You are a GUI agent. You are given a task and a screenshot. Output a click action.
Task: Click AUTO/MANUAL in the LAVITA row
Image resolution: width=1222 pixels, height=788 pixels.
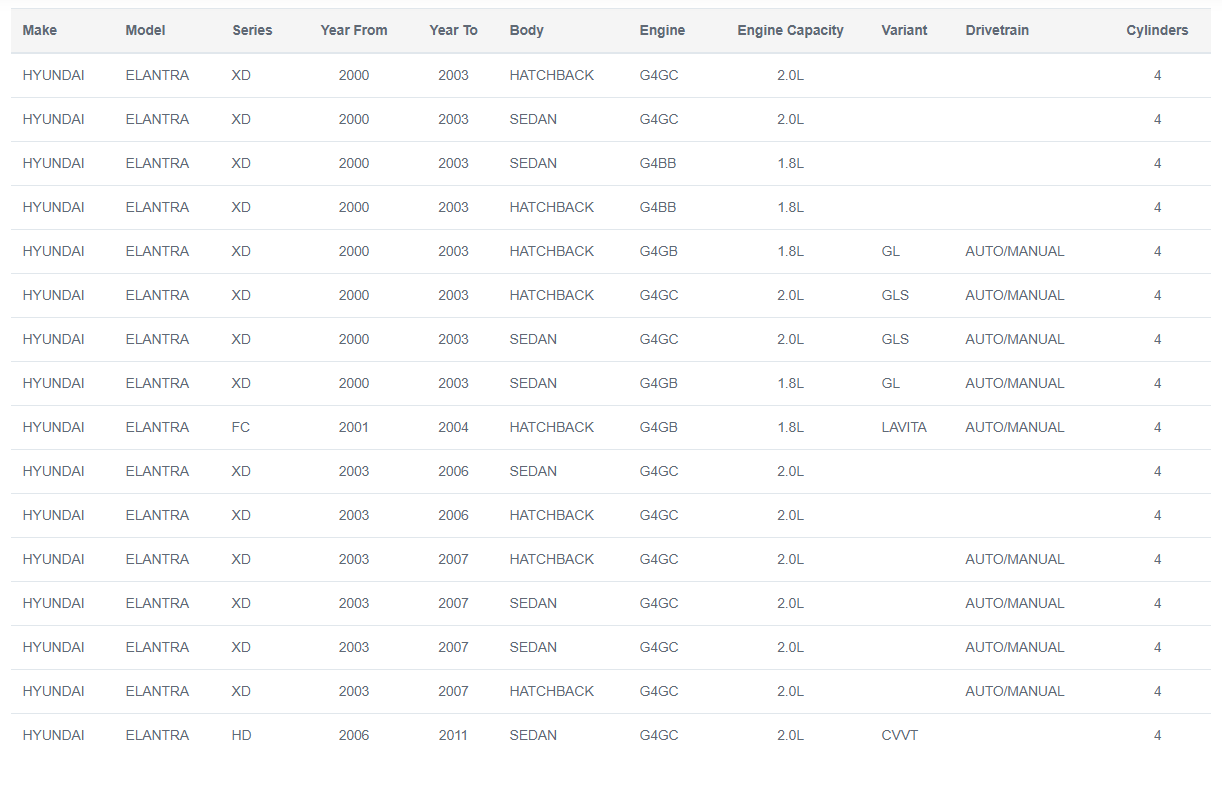coord(1015,427)
